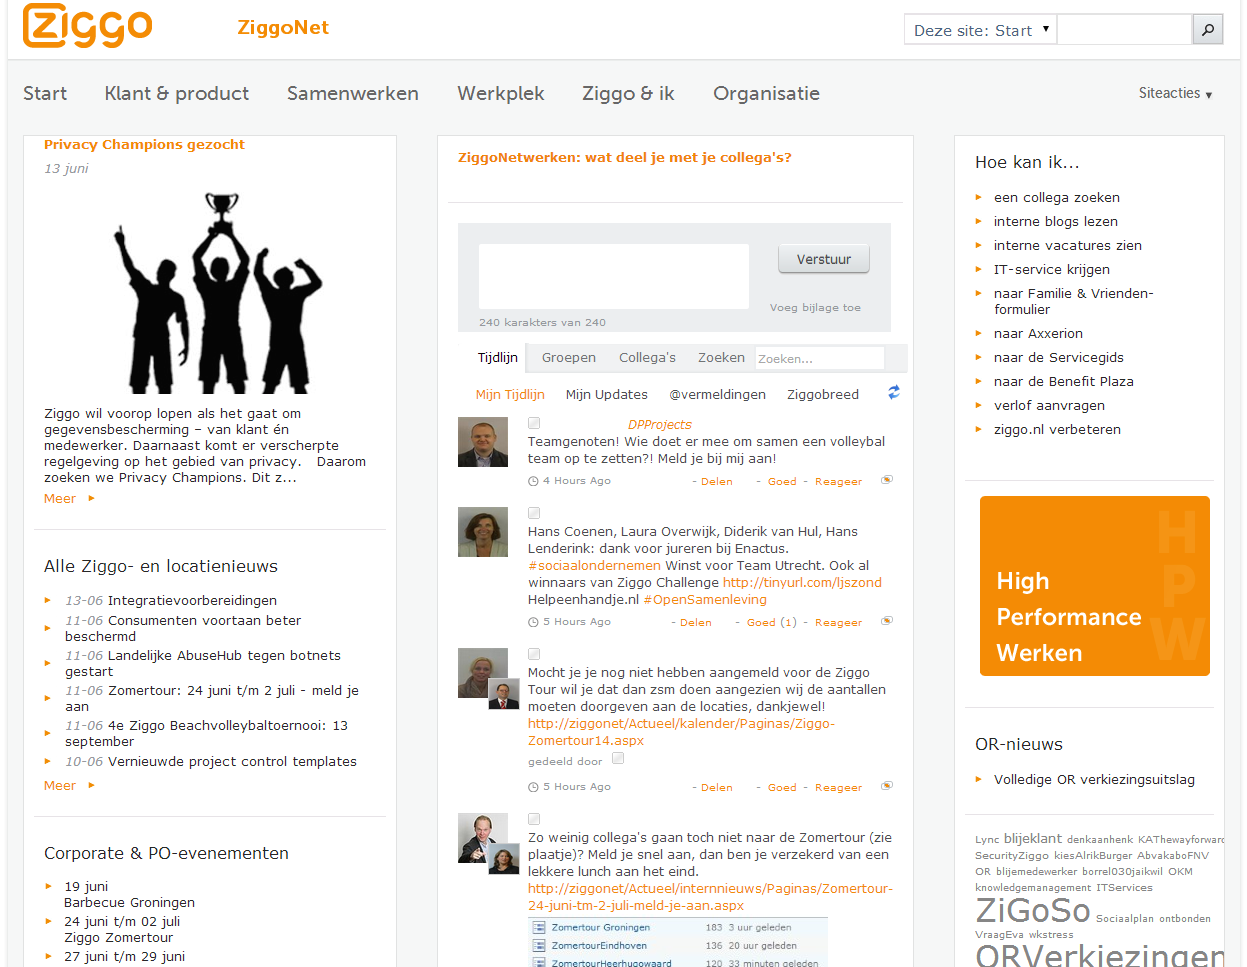Select the Ziggobreed filter
Screen dimensions: 1247x967
(823, 394)
